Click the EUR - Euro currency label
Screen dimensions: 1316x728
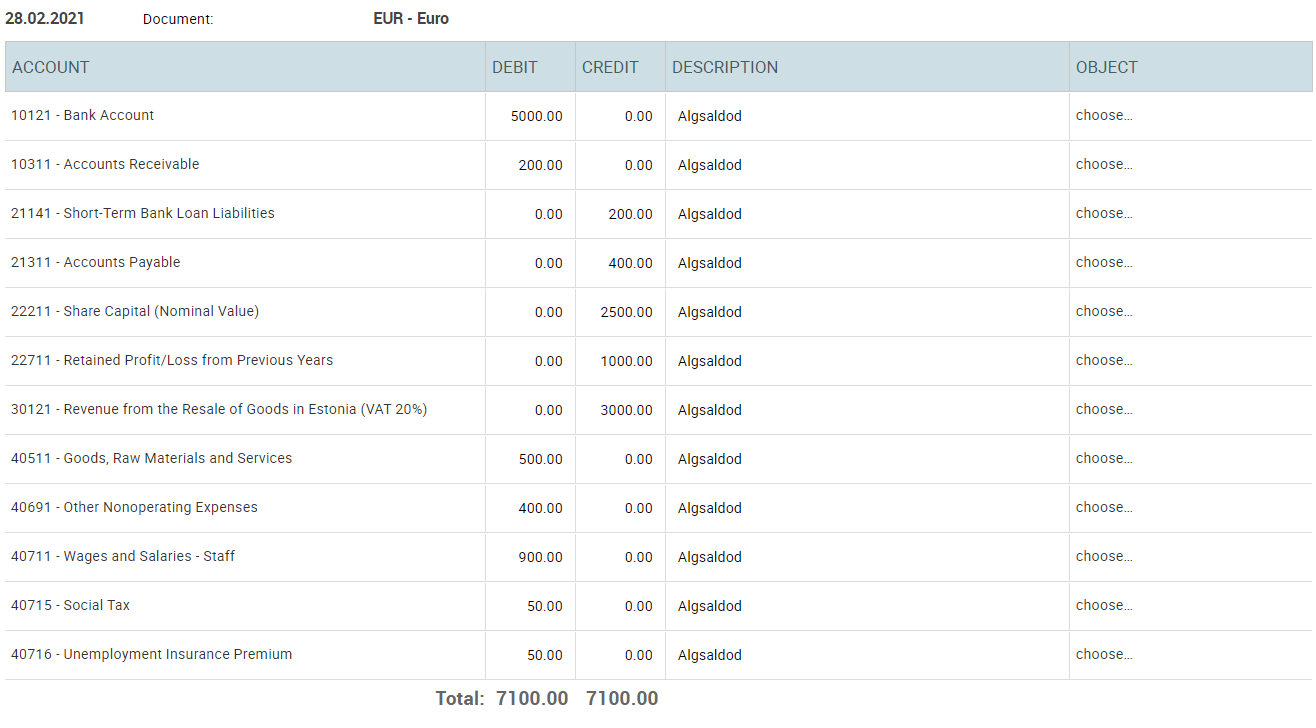(x=411, y=18)
